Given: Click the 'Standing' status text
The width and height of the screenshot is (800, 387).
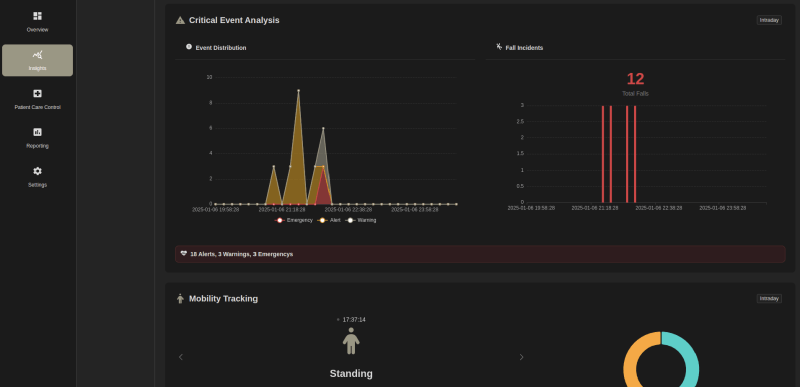Looking at the screenshot, I should (x=351, y=374).
